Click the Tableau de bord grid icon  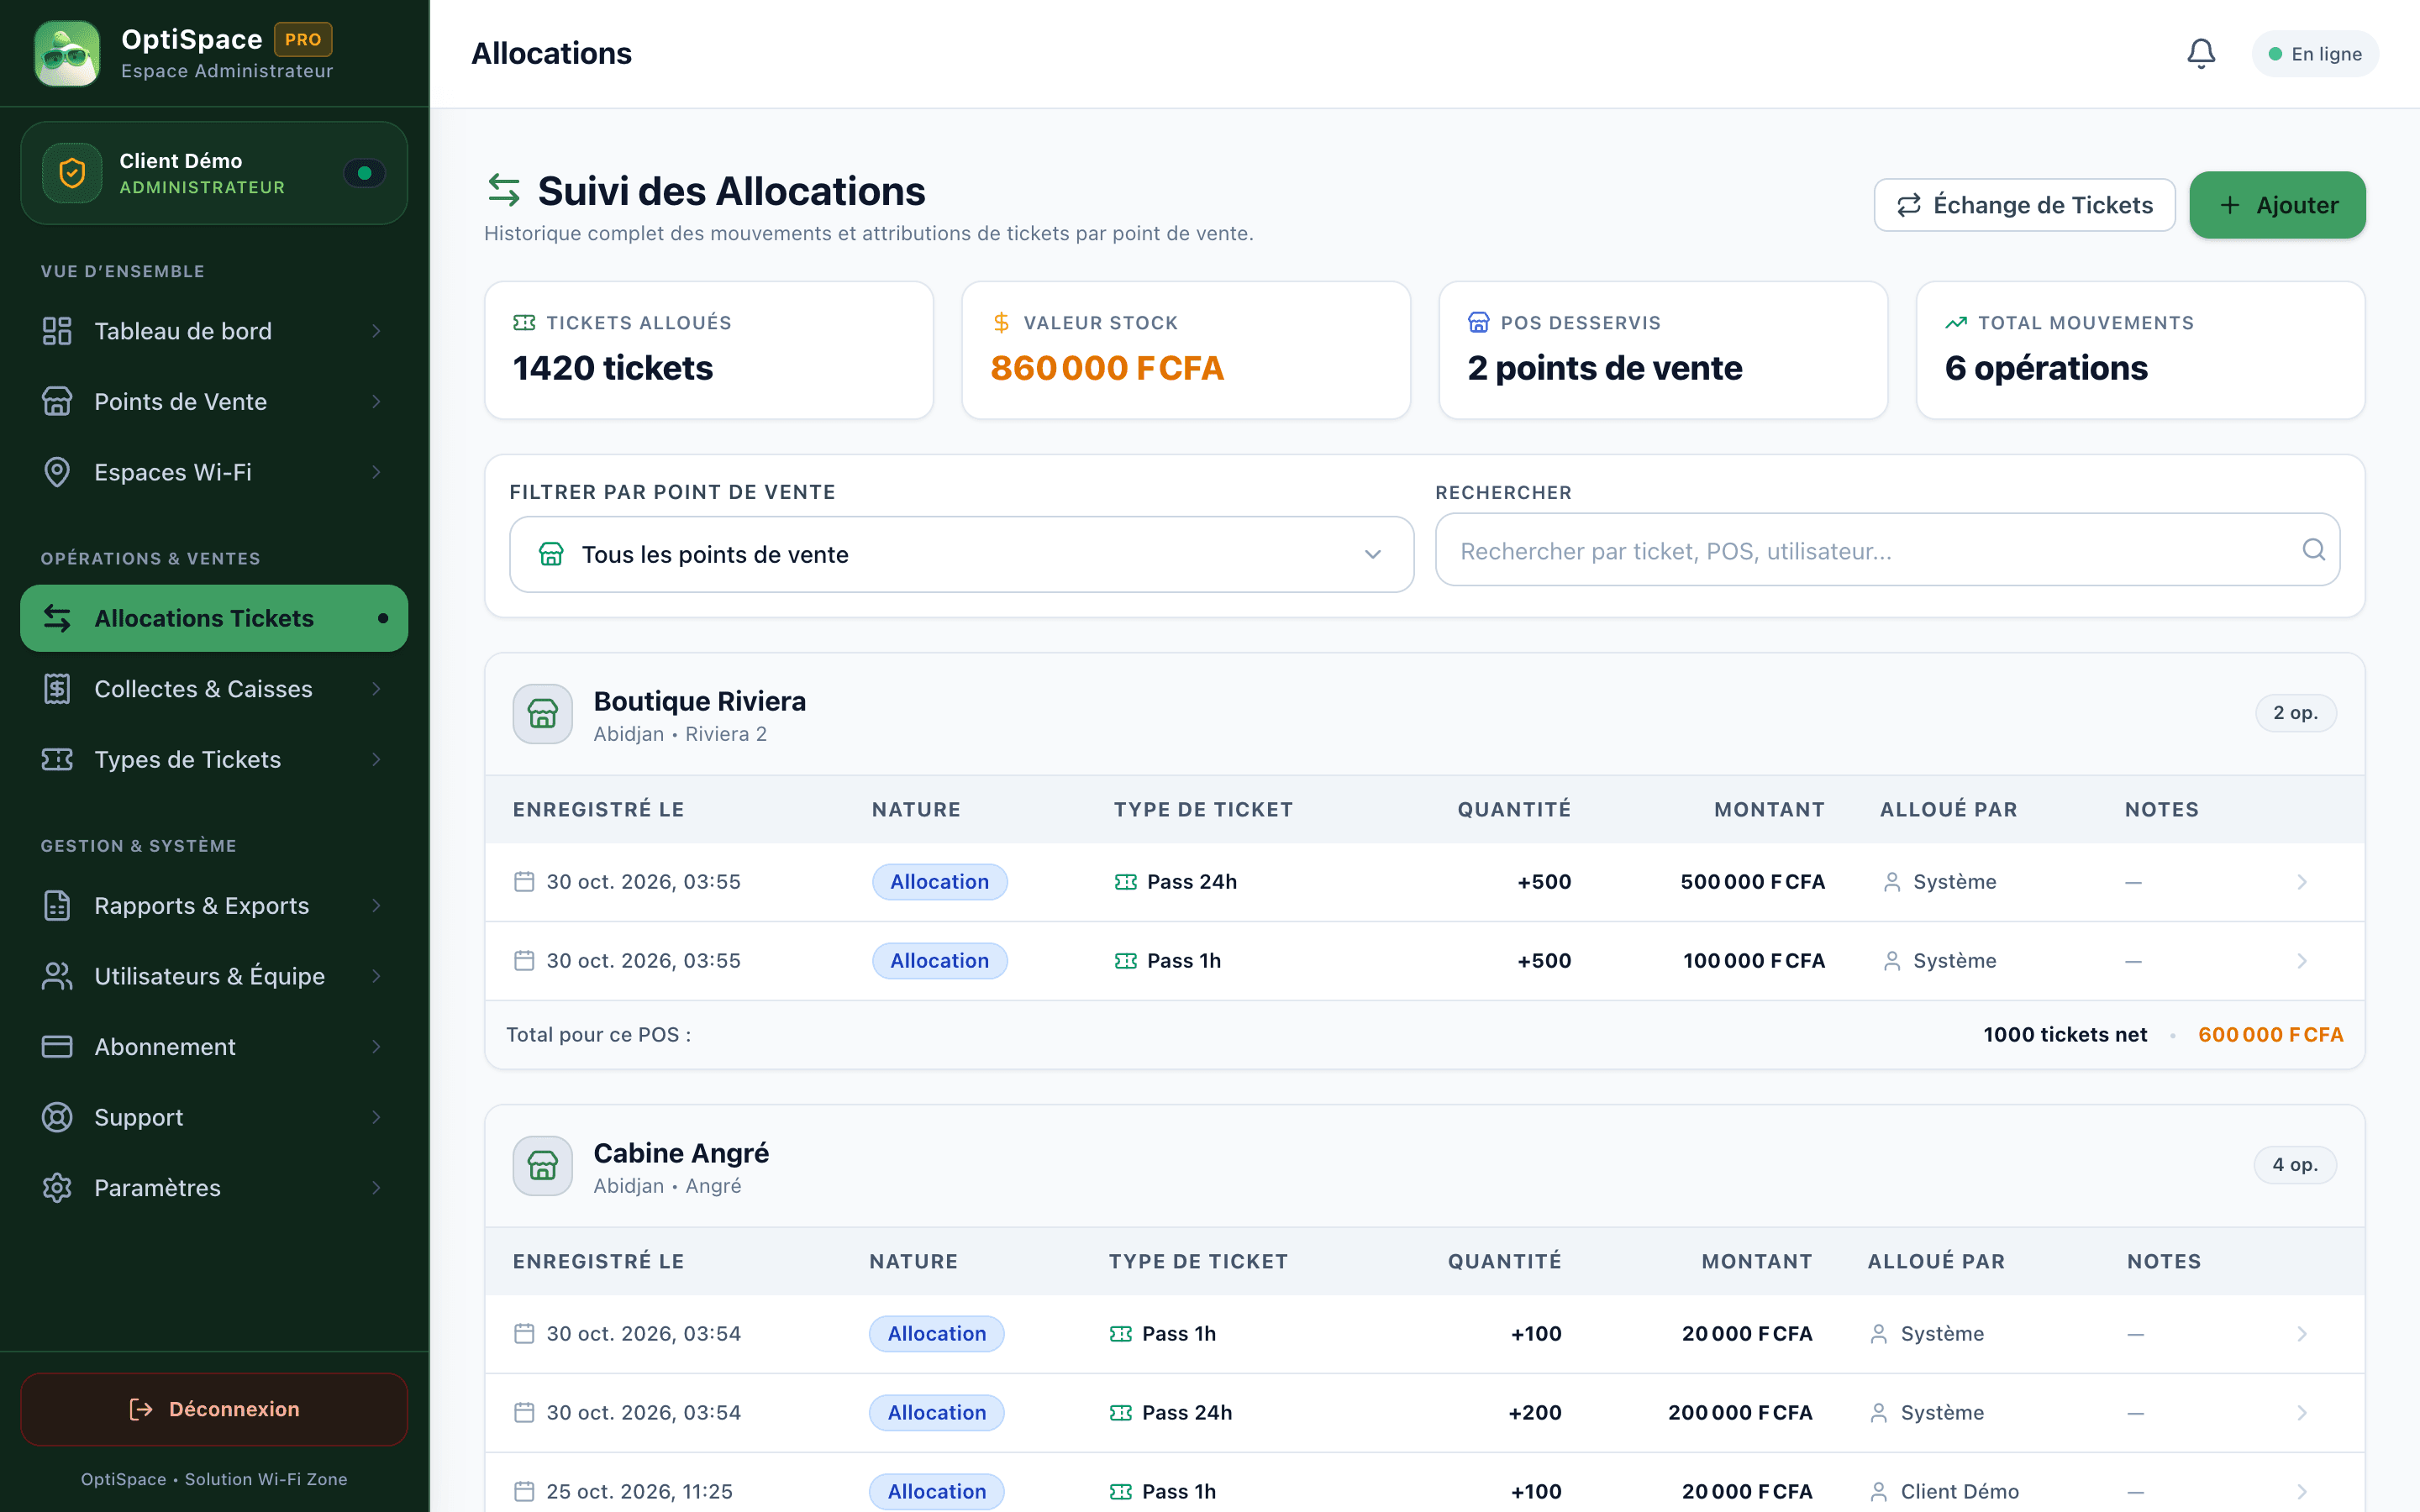57,331
